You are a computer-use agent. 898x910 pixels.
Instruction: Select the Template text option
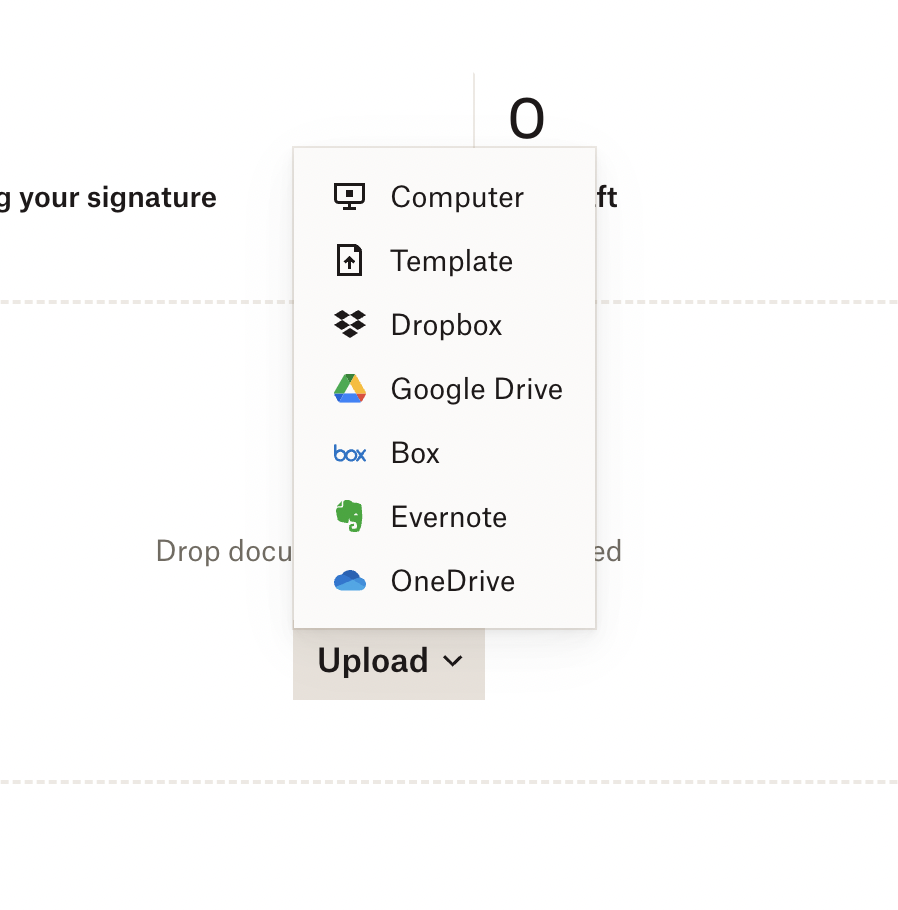point(451,261)
